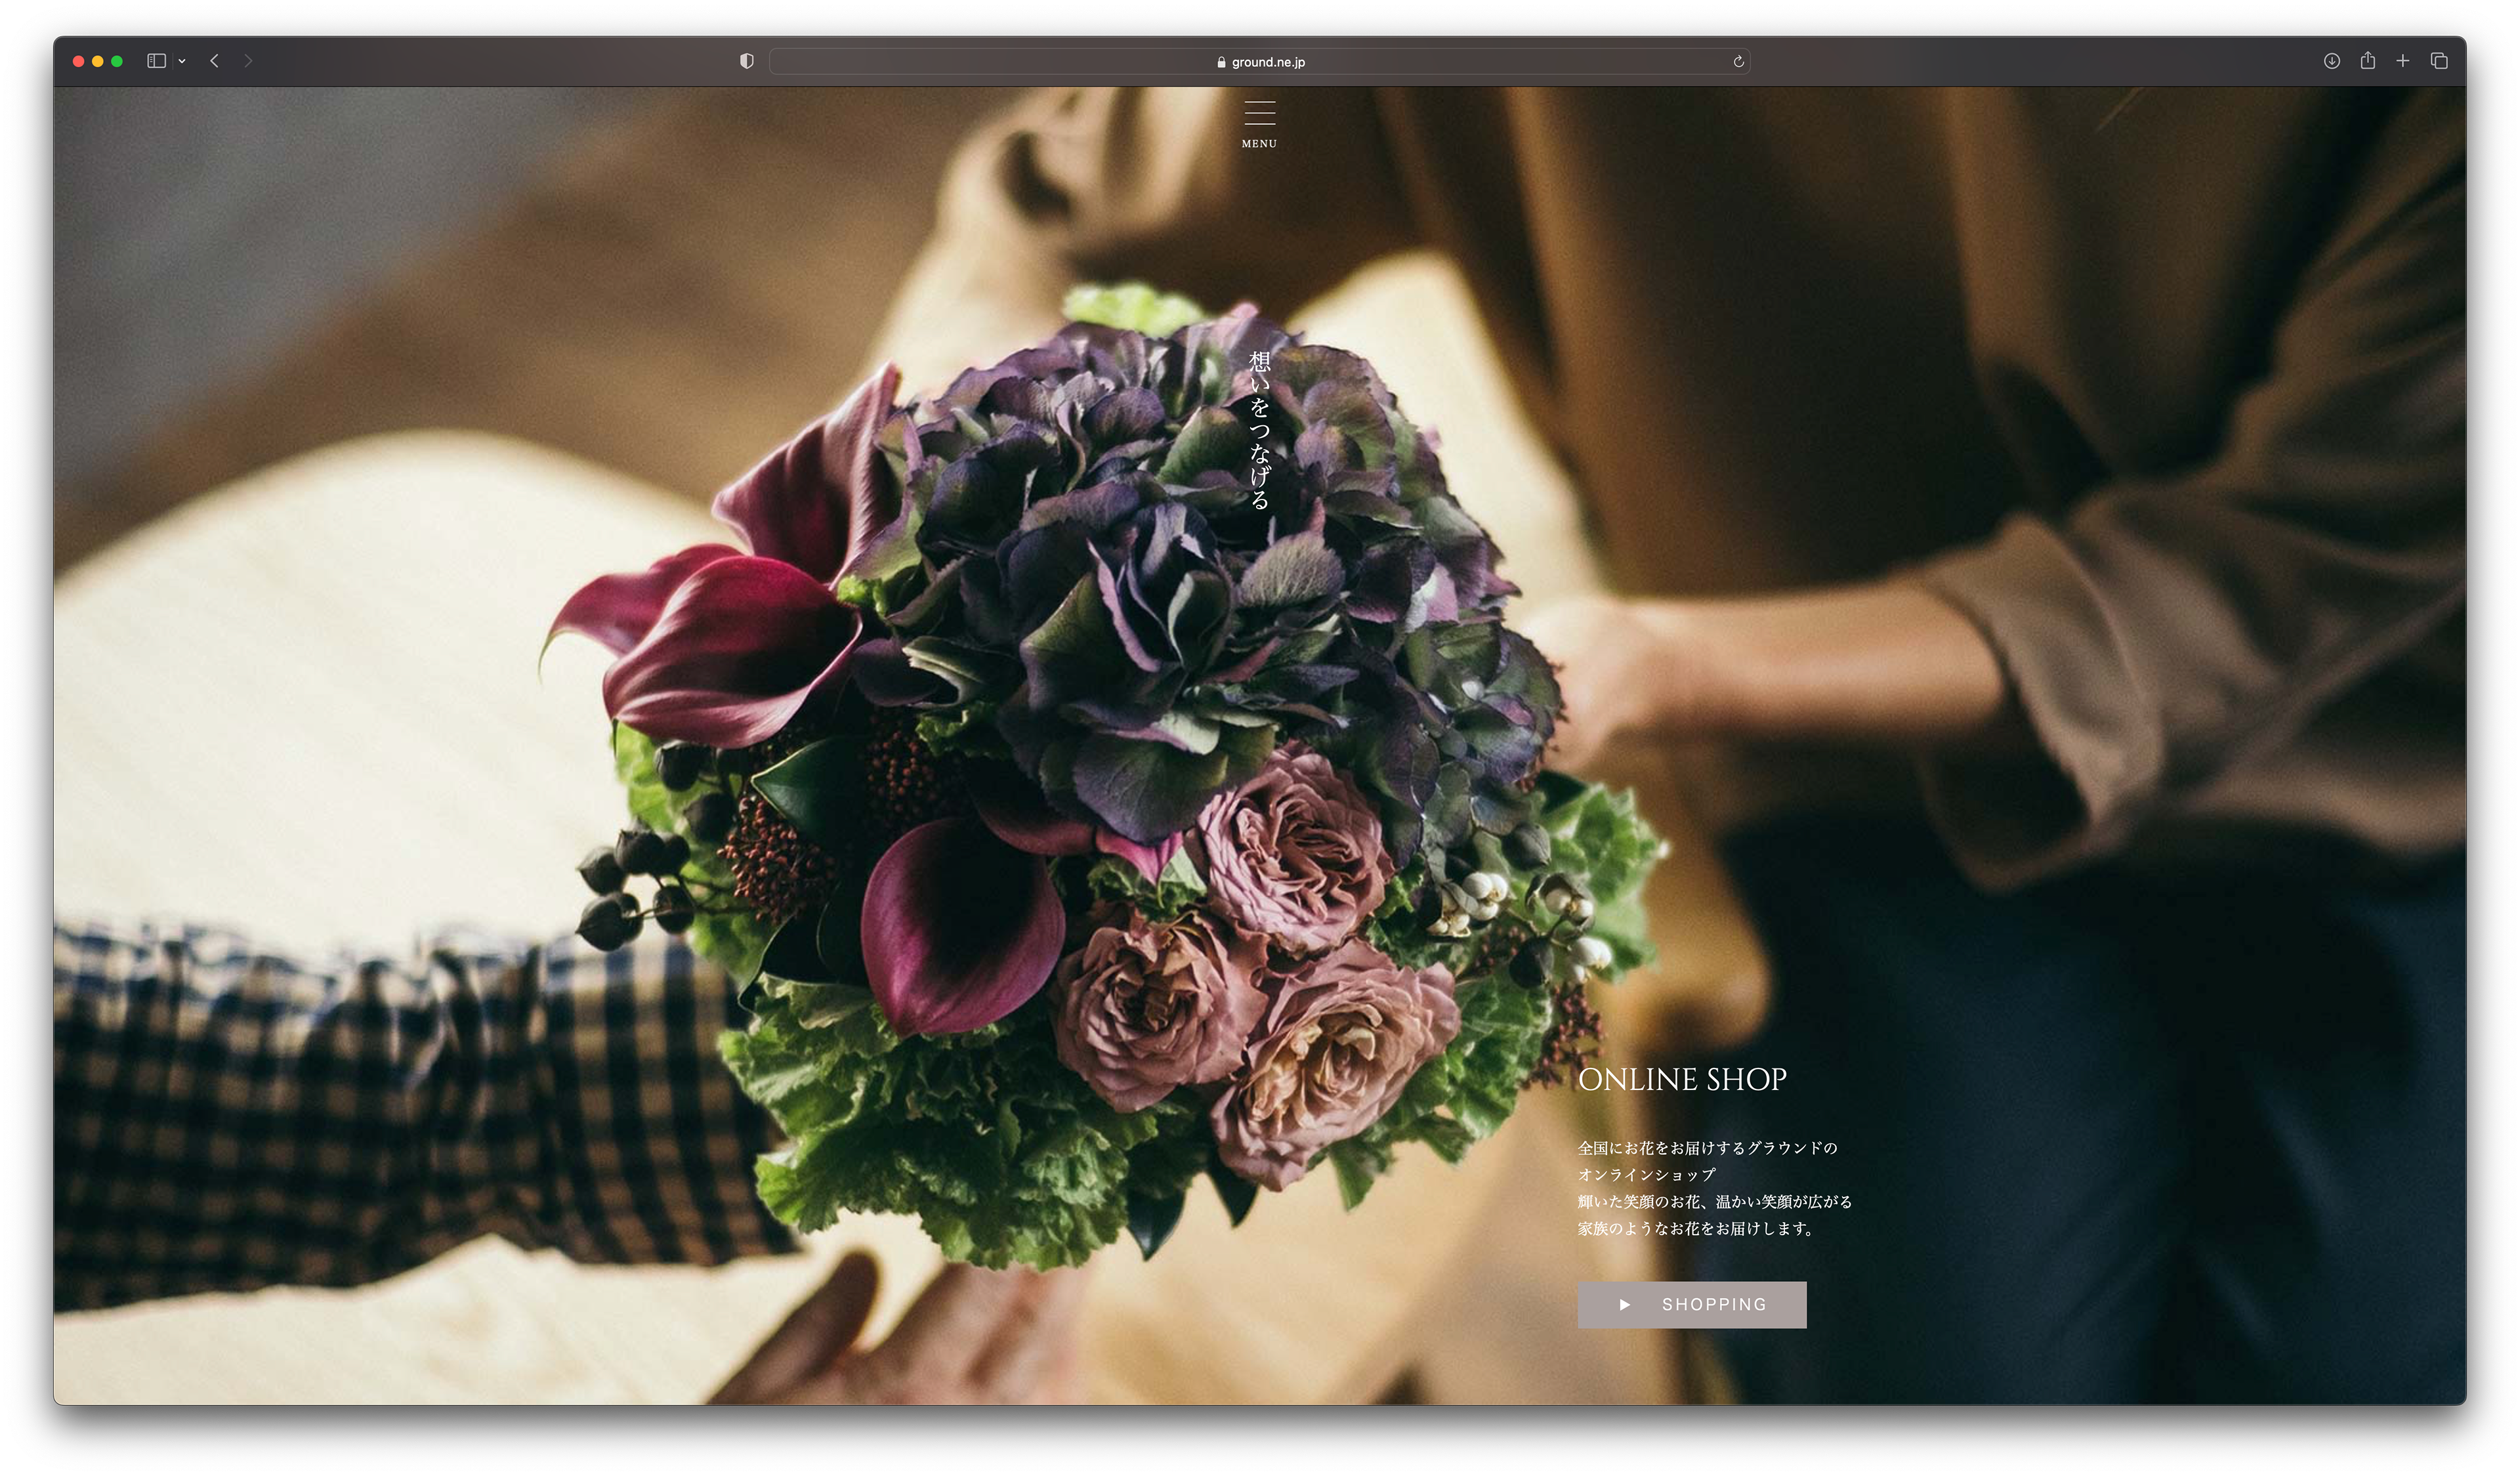Click the yellow minimize window button

[x=97, y=61]
